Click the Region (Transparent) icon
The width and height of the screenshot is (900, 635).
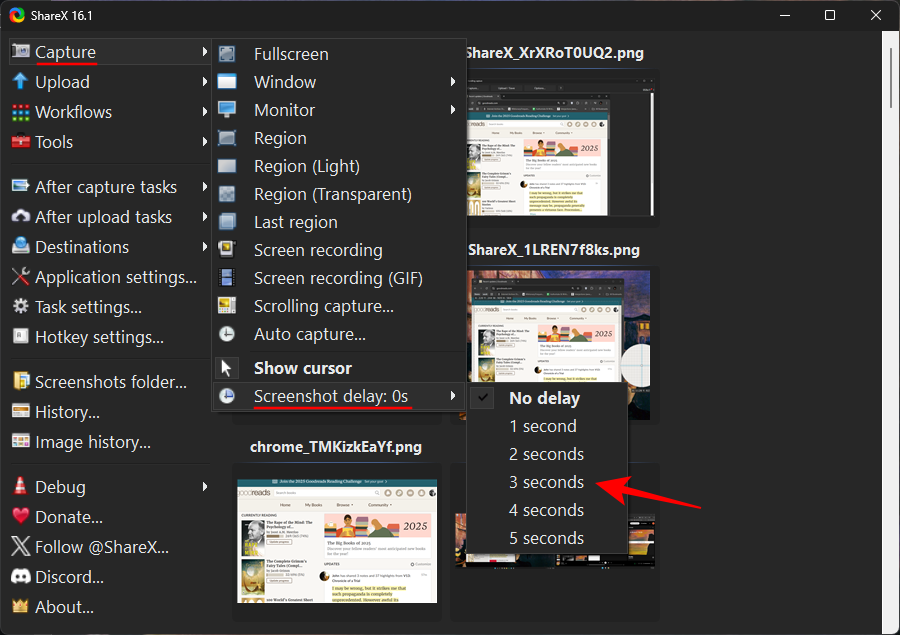228,194
